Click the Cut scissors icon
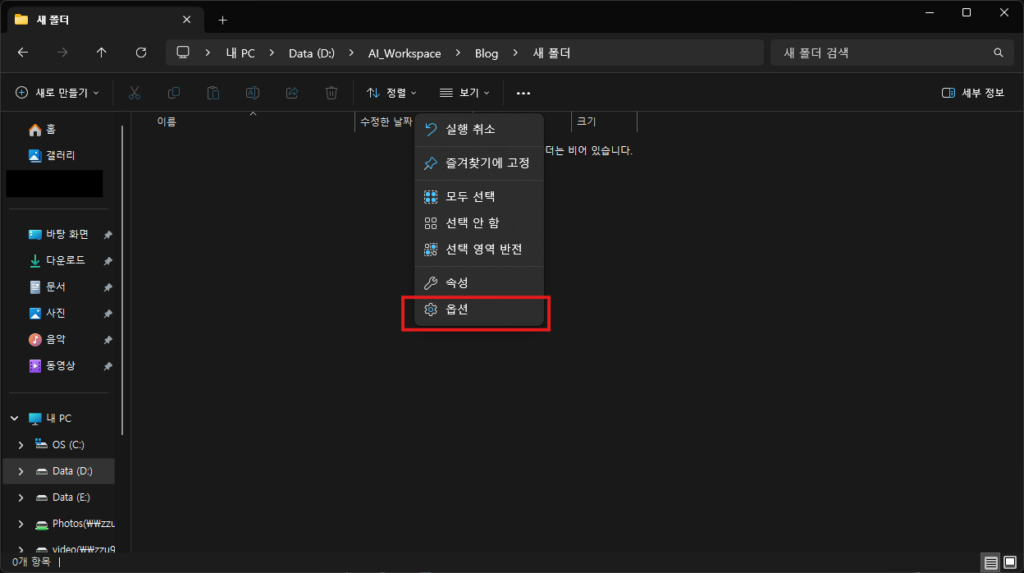 pos(135,93)
